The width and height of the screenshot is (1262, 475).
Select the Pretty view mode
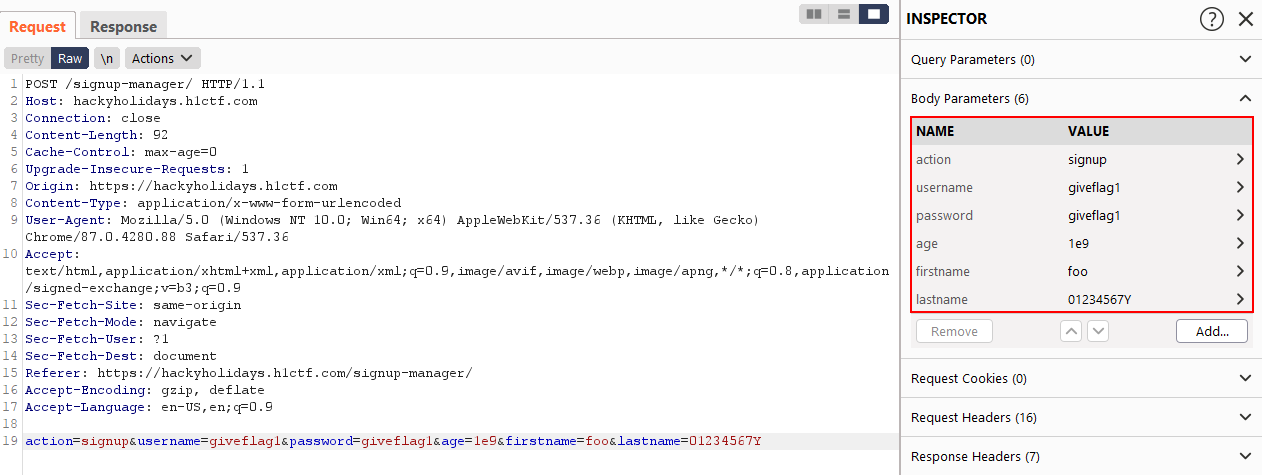pyautogui.click(x=27, y=59)
